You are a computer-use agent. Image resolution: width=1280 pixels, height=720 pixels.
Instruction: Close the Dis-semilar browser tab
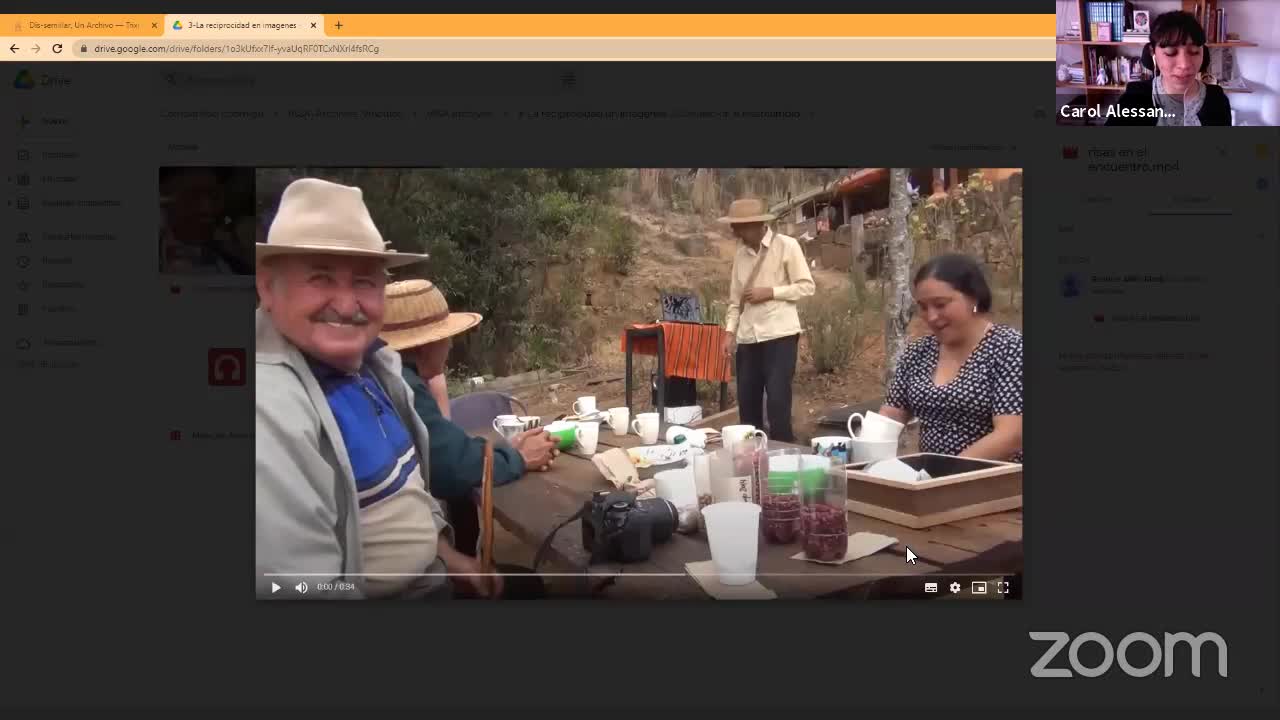(154, 25)
